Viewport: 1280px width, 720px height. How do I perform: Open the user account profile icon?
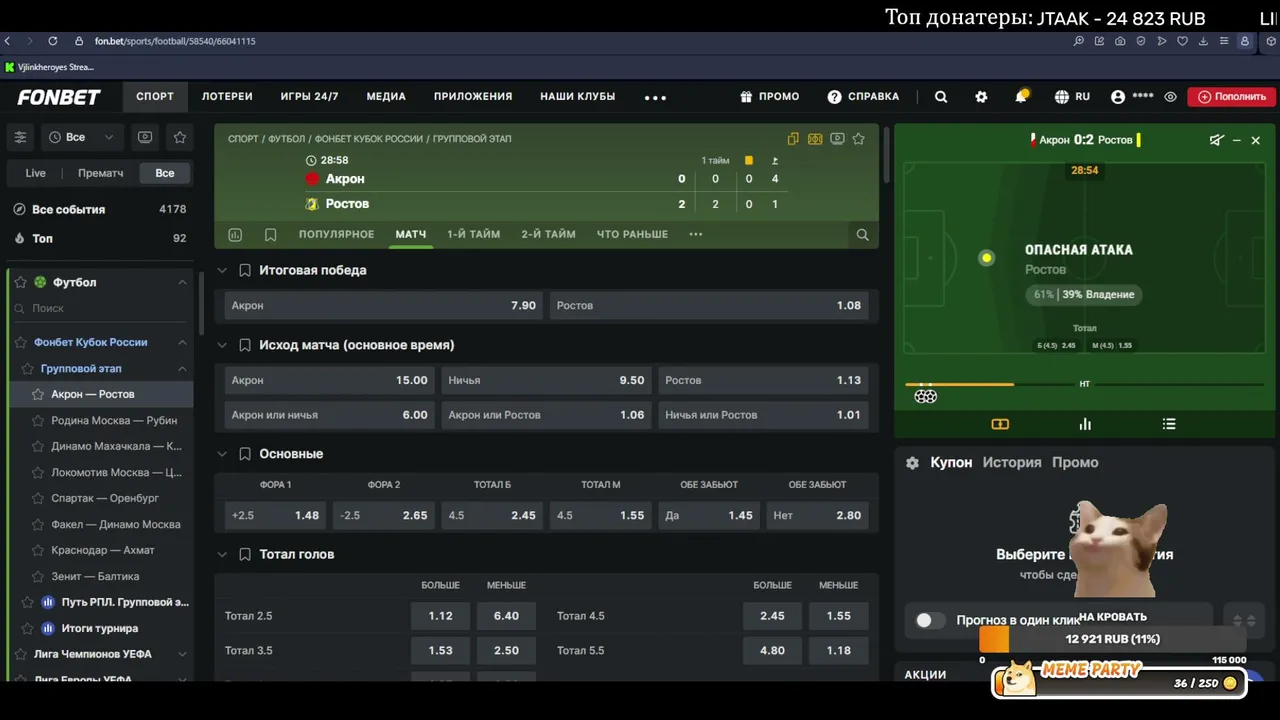click(x=1118, y=97)
